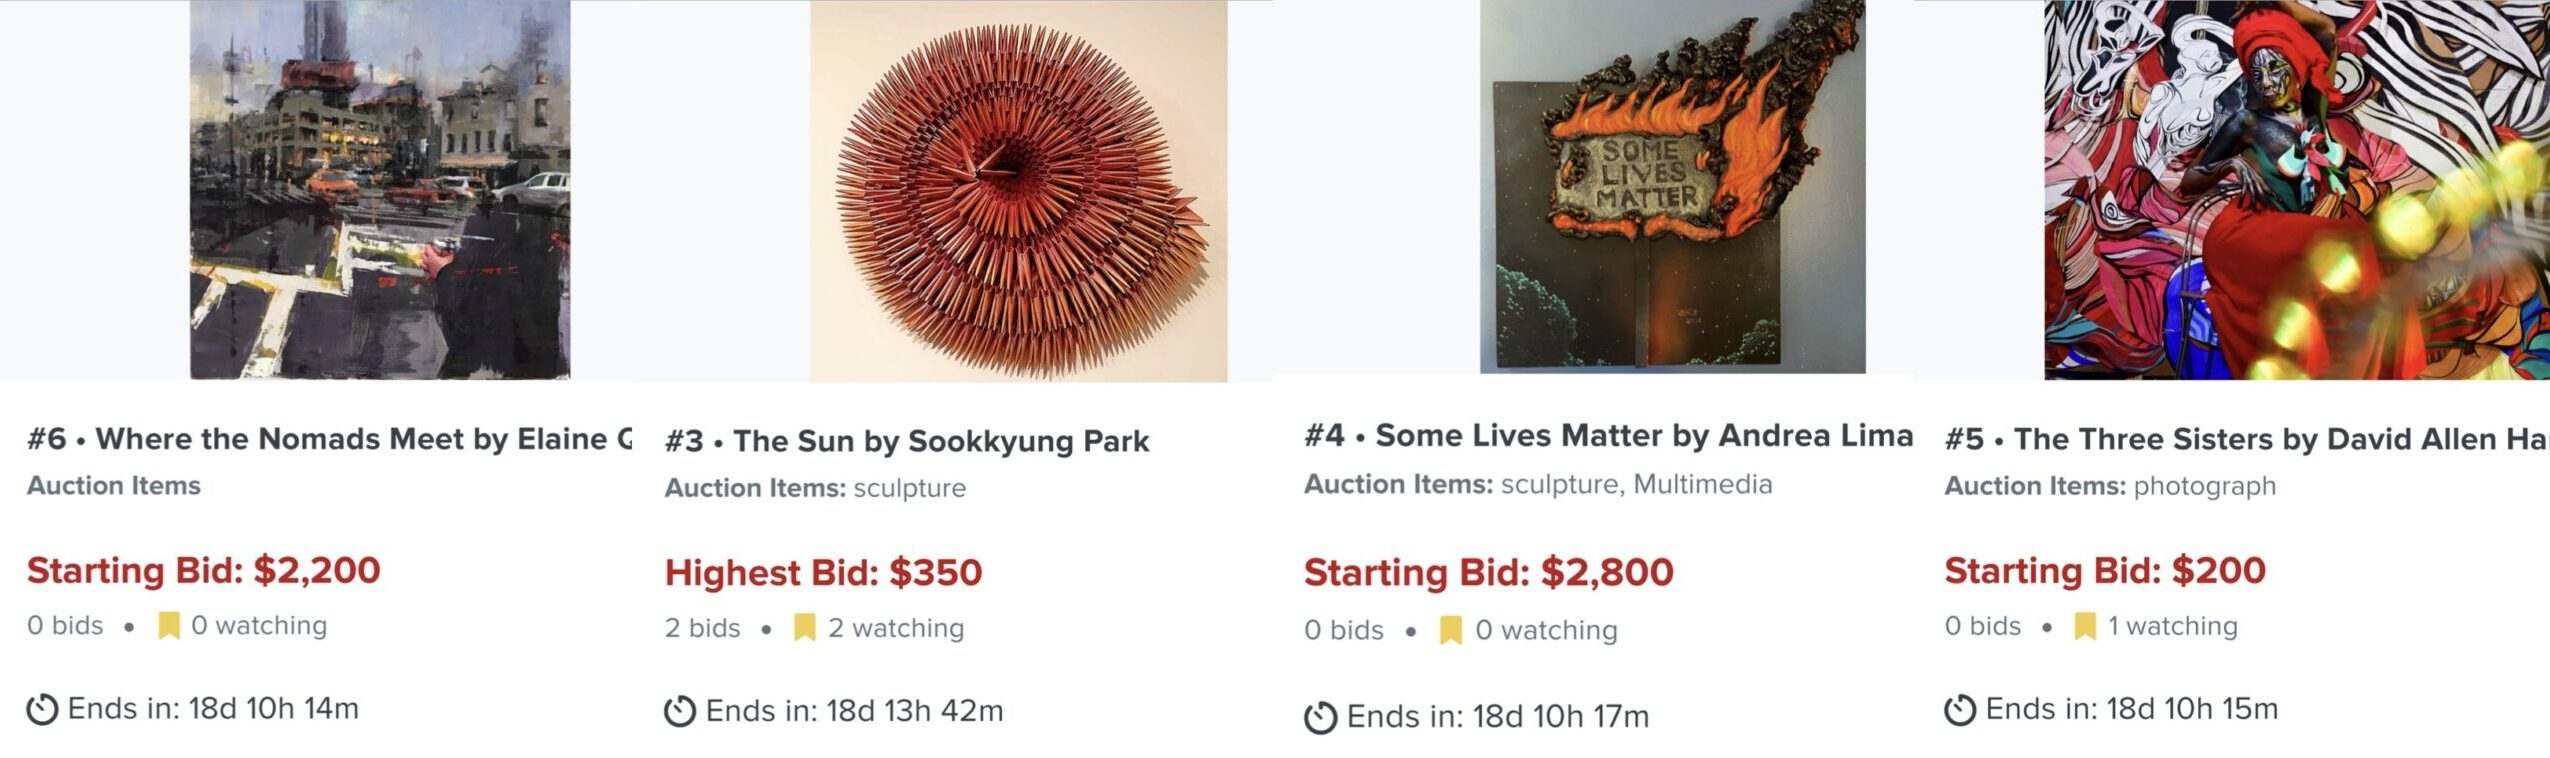2550x758 pixels.
Task: Click the clock icon next to 18d 10h 17m
Action: click(1320, 717)
